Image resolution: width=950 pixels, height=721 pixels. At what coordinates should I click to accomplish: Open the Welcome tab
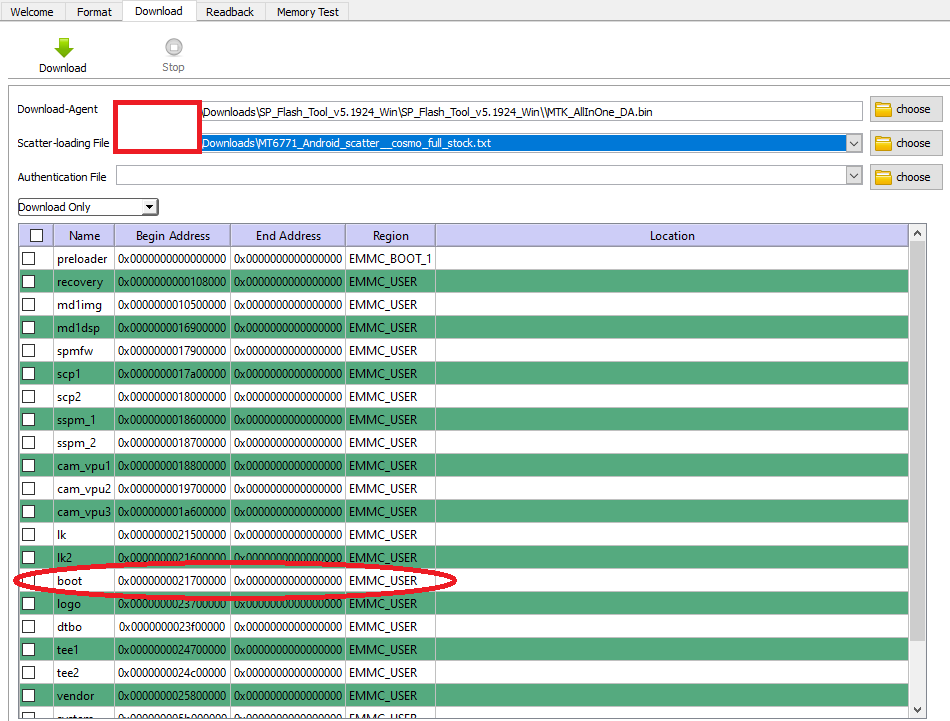(32, 12)
